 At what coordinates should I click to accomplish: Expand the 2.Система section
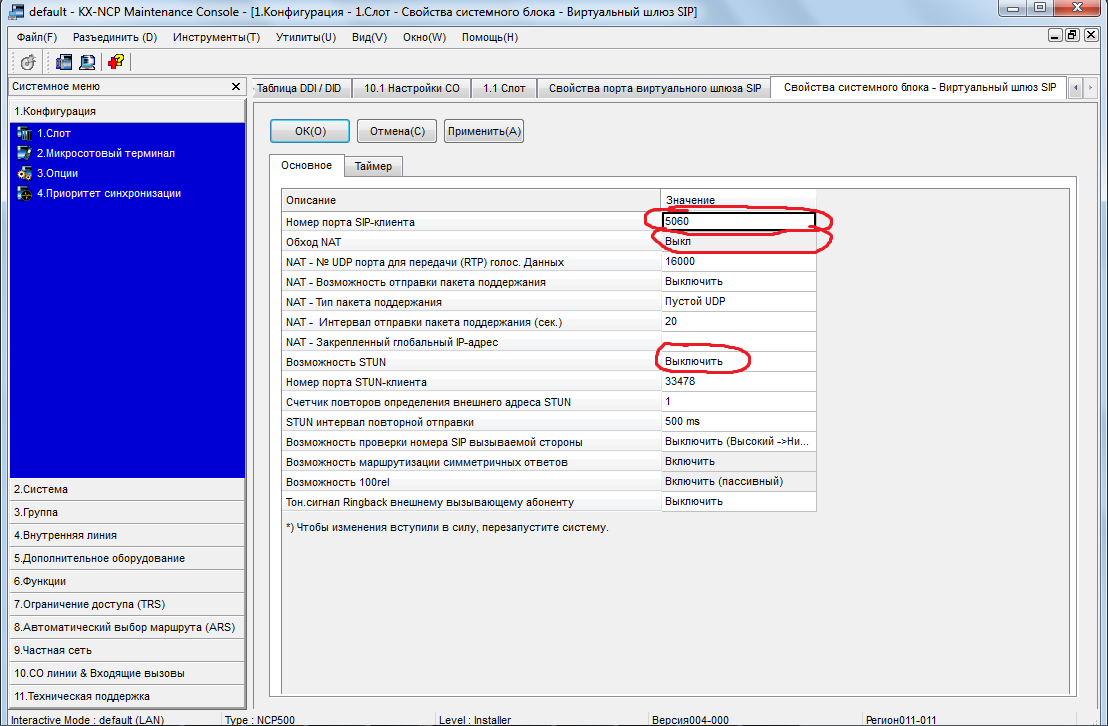tap(125, 490)
